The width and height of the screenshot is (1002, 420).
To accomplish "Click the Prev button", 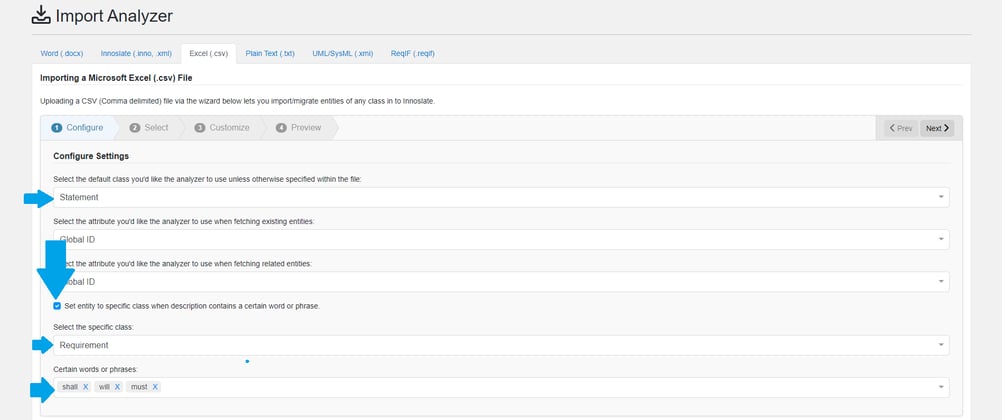I will [x=900, y=128].
